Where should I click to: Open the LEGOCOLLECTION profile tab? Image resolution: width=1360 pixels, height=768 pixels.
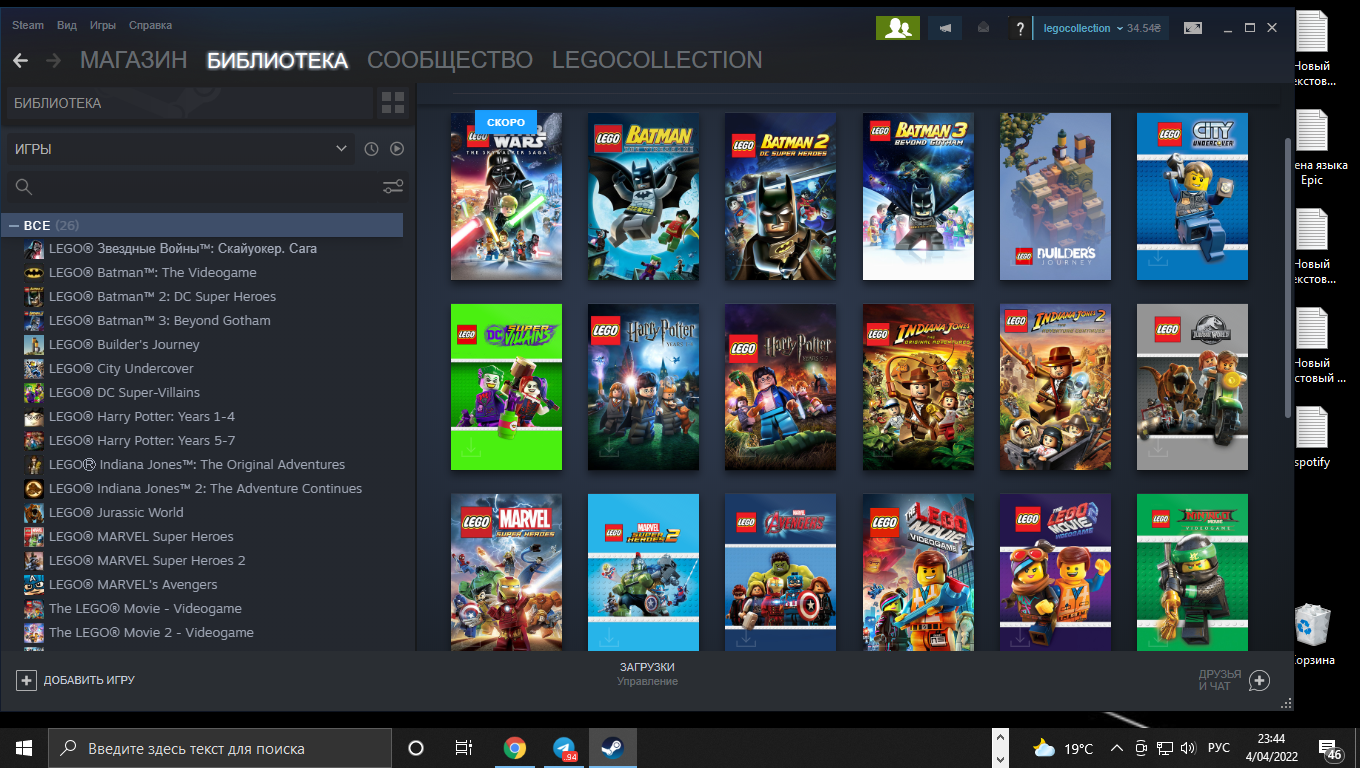657,61
